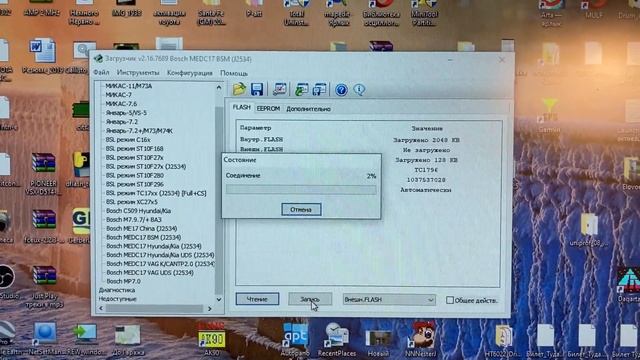Viewport: 640px width, 360px height.
Task: Click the calibration editor toolbar icon
Action: (x=280, y=89)
